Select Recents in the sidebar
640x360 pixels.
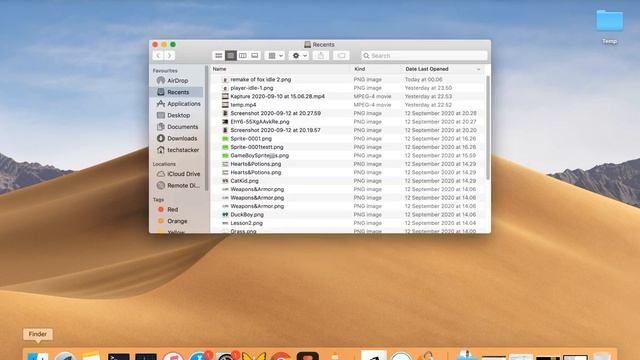point(177,92)
